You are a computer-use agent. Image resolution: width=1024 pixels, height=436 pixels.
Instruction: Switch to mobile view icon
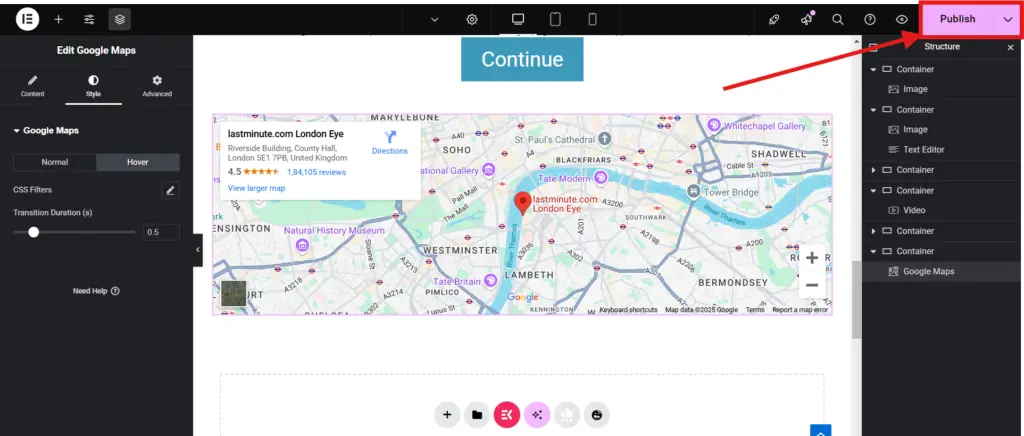tap(592, 20)
